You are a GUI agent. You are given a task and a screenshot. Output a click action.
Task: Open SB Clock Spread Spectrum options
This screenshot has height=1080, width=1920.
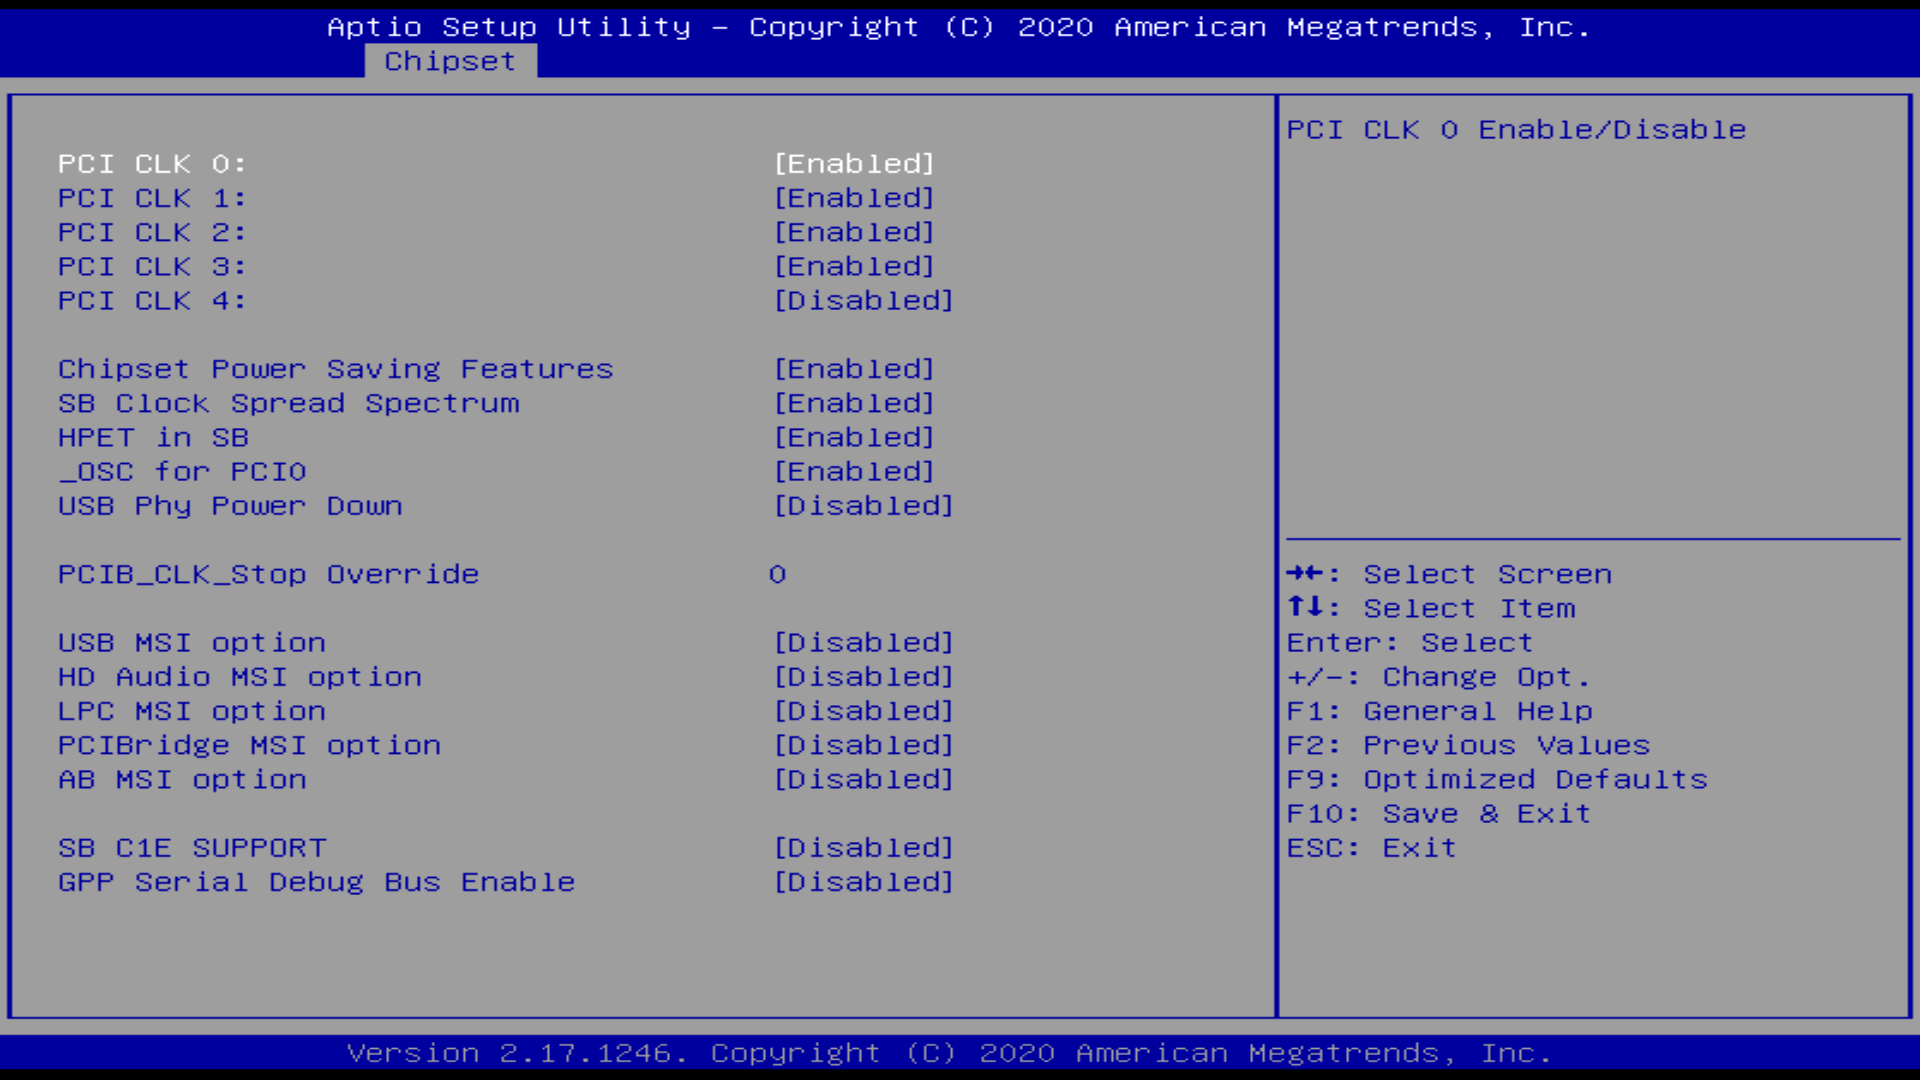(x=854, y=403)
